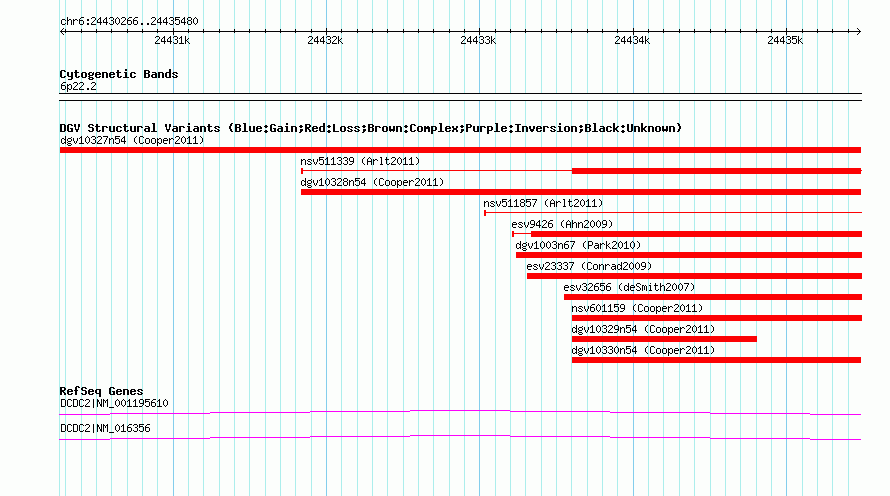This screenshot has height=496, width=890.
Task: Select the dgv10330n54 (Cooper2011) variant label
Action: [643, 351]
